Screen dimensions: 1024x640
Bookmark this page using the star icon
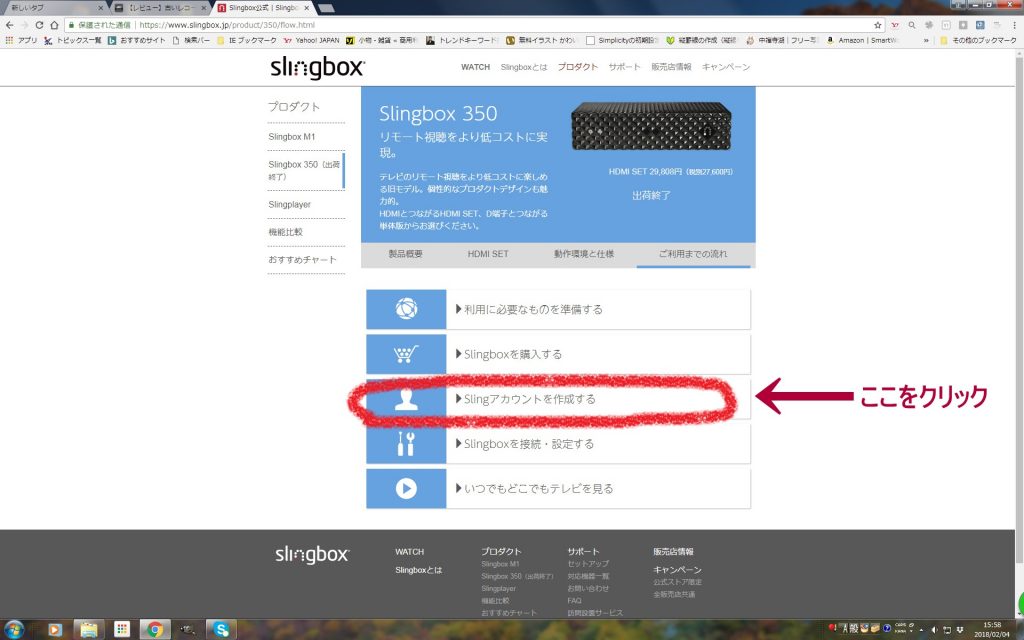(877, 25)
